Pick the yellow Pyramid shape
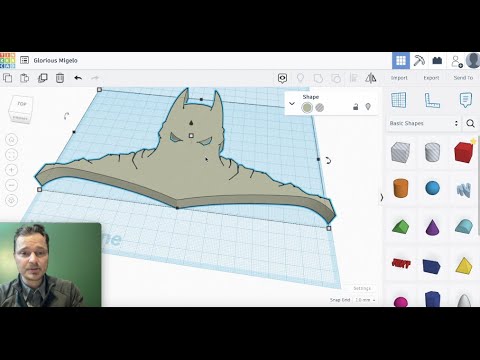Viewport: 480px width, 360px height. click(464, 265)
